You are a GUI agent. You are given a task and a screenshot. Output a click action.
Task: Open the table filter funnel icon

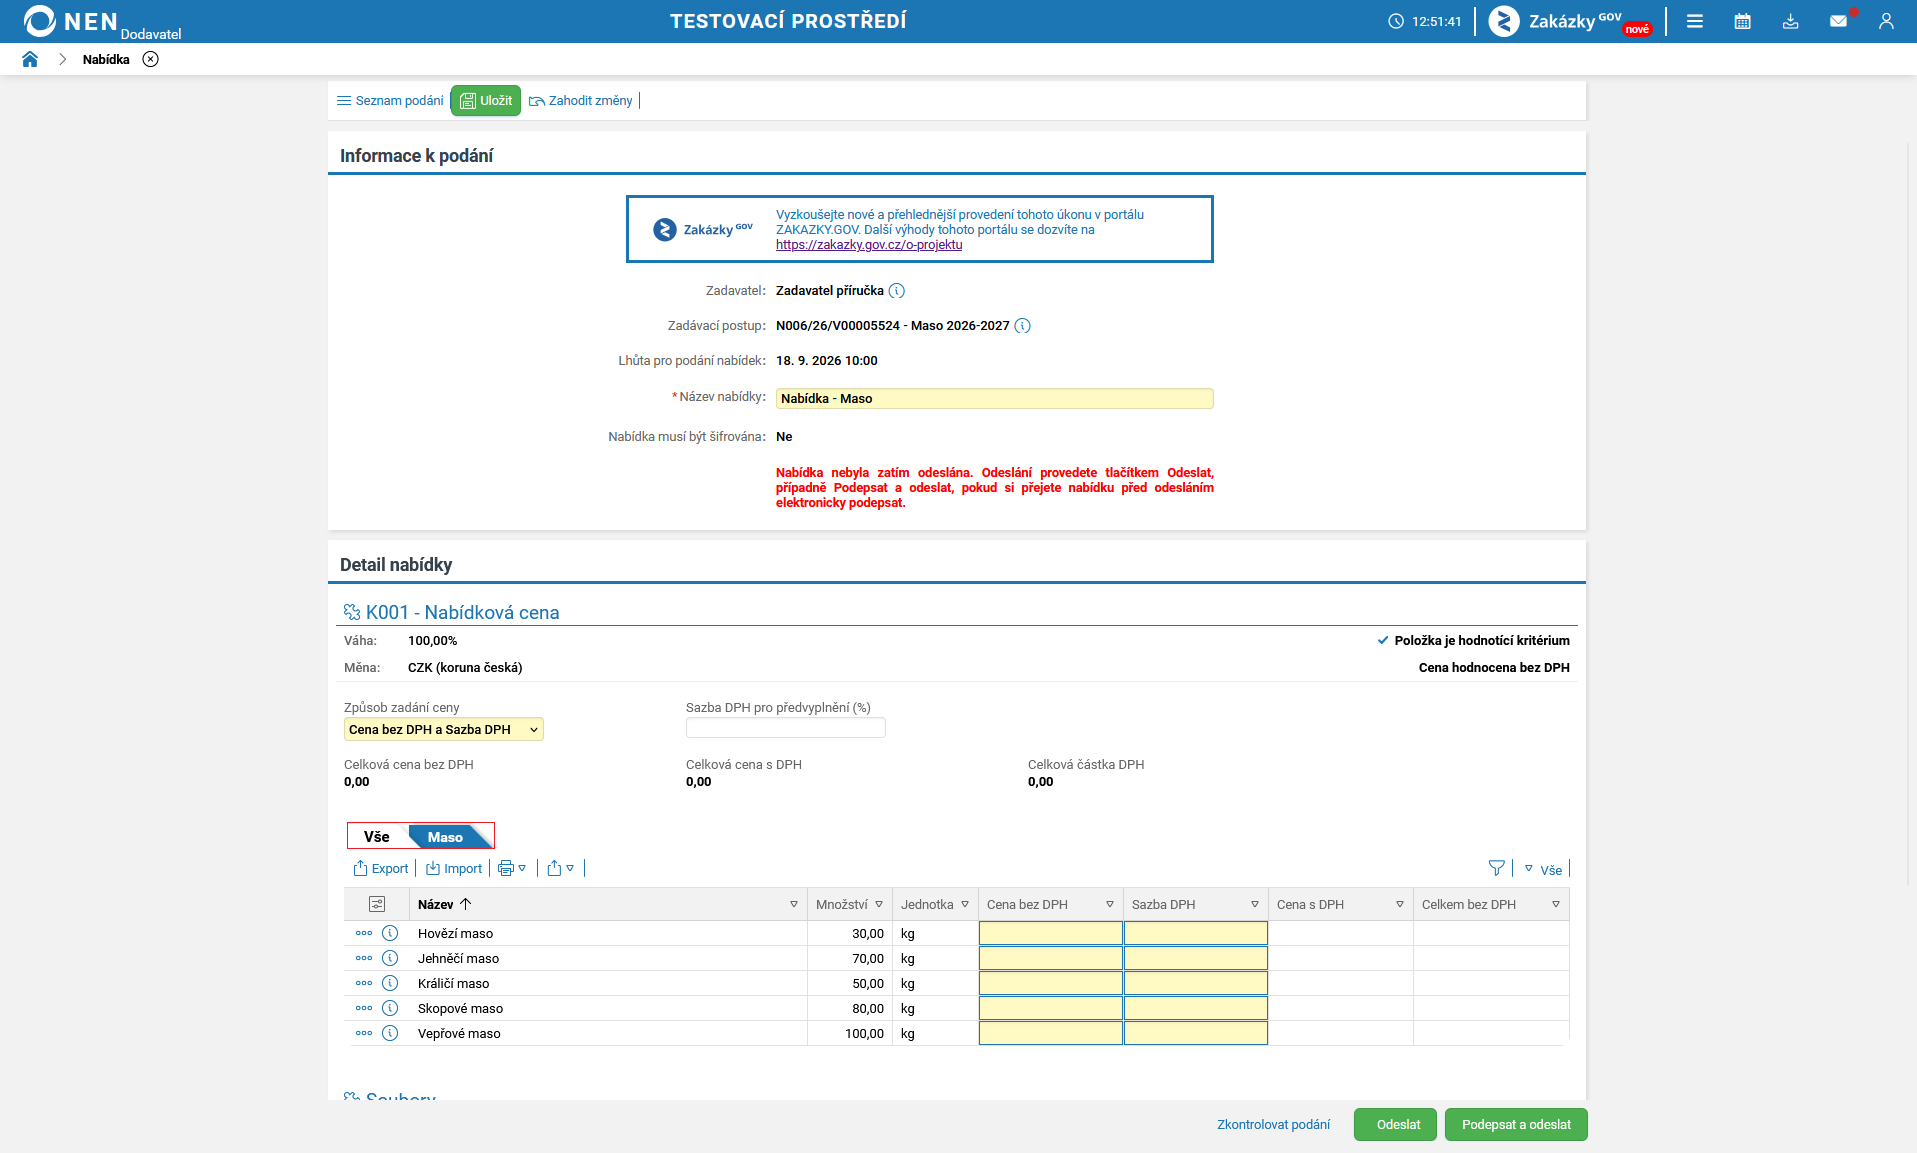coord(1496,868)
